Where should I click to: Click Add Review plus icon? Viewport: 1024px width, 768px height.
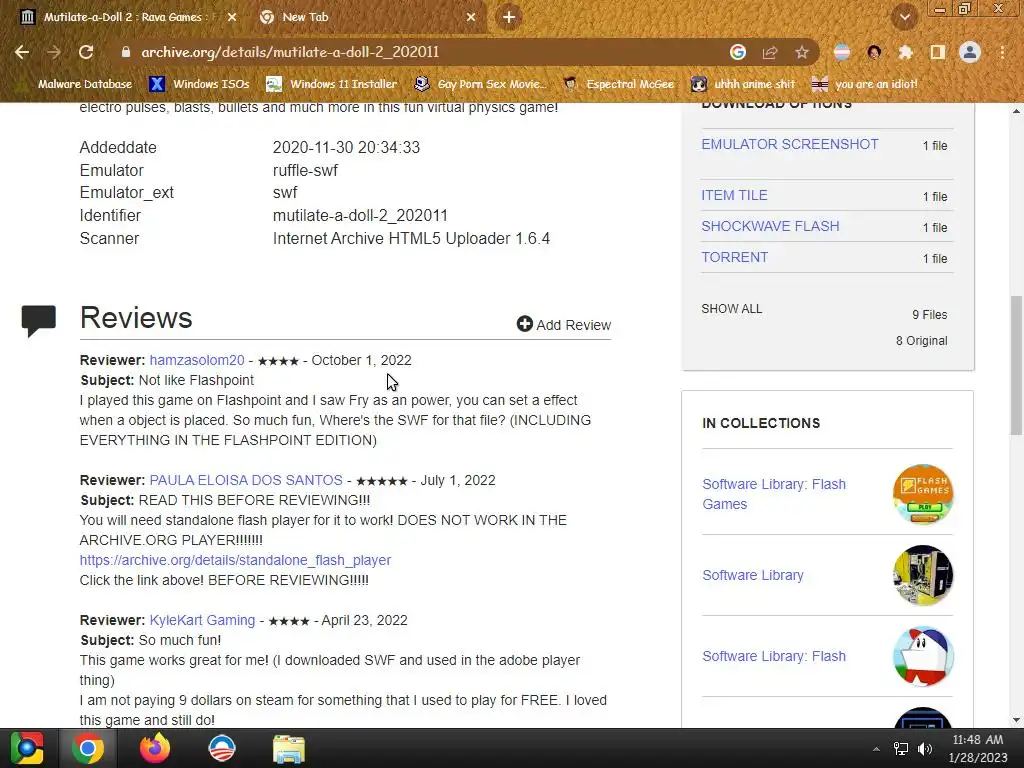(x=524, y=324)
